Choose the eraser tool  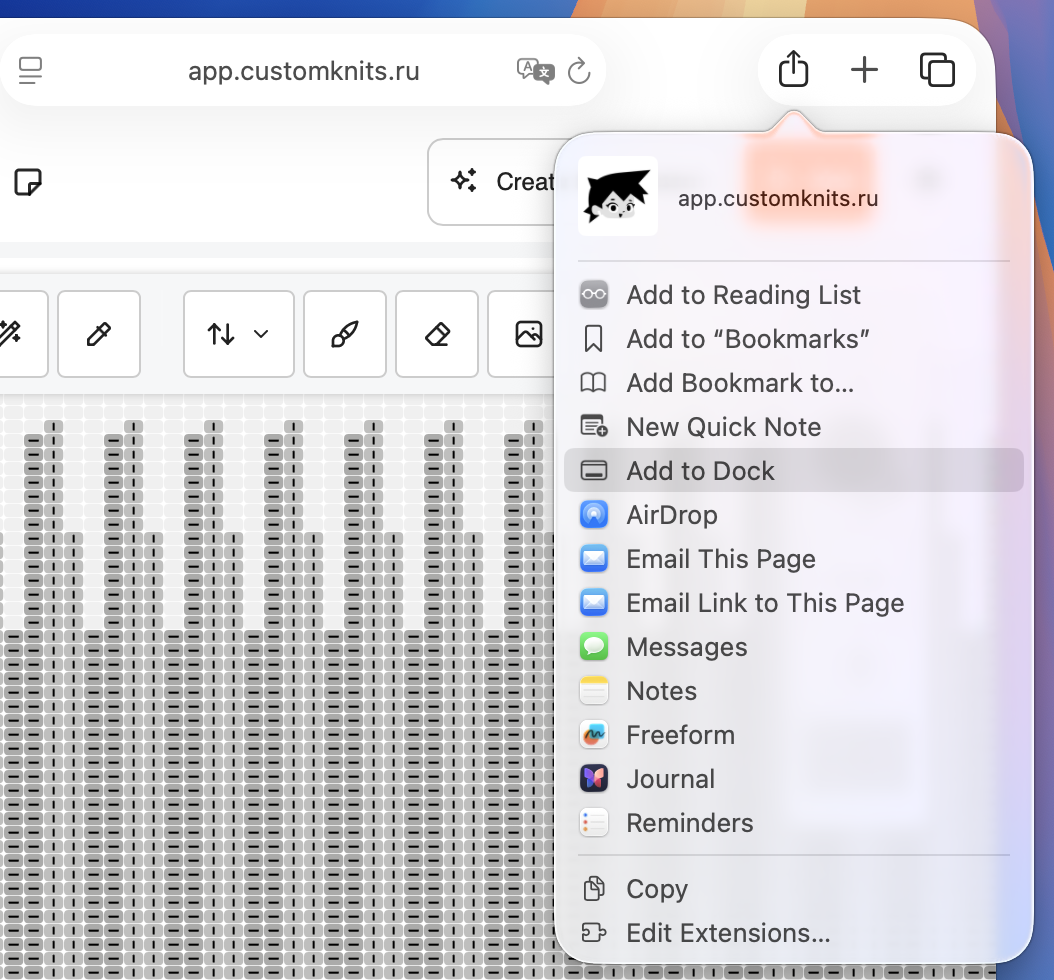pyautogui.click(x=437, y=334)
